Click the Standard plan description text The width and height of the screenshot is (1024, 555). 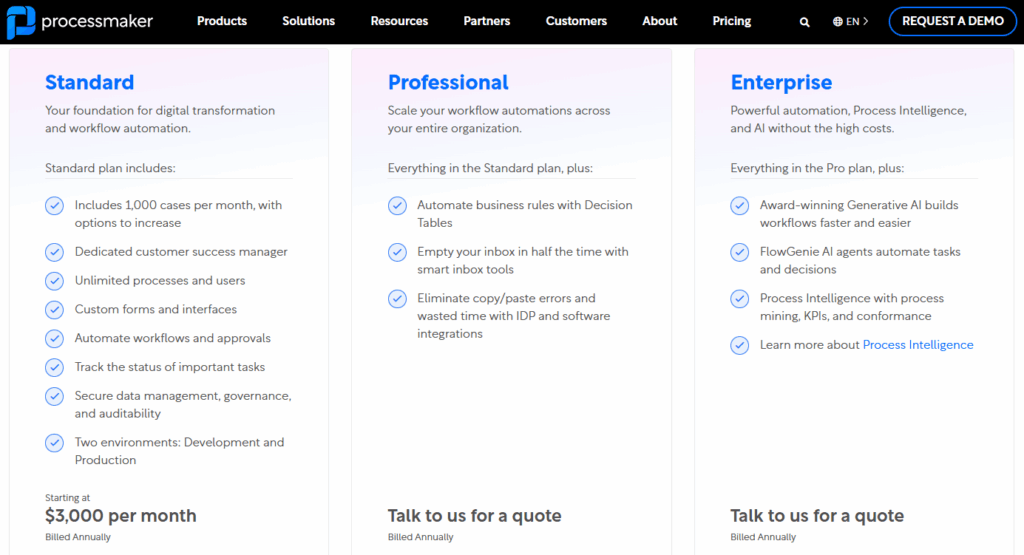[160, 119]
